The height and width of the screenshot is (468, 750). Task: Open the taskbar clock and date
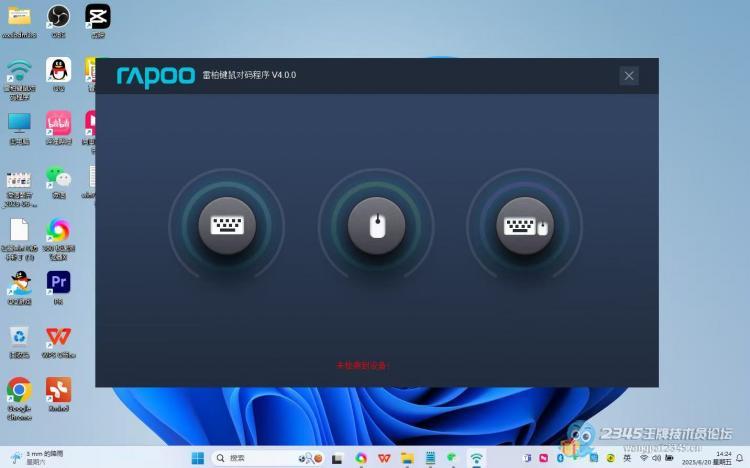(x=707, y=458)
